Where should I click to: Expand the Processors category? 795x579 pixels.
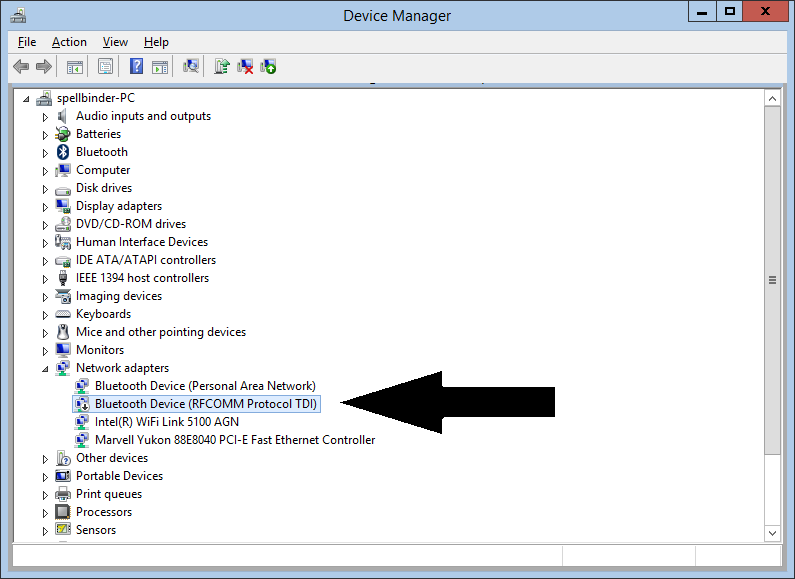coord(45,512)
